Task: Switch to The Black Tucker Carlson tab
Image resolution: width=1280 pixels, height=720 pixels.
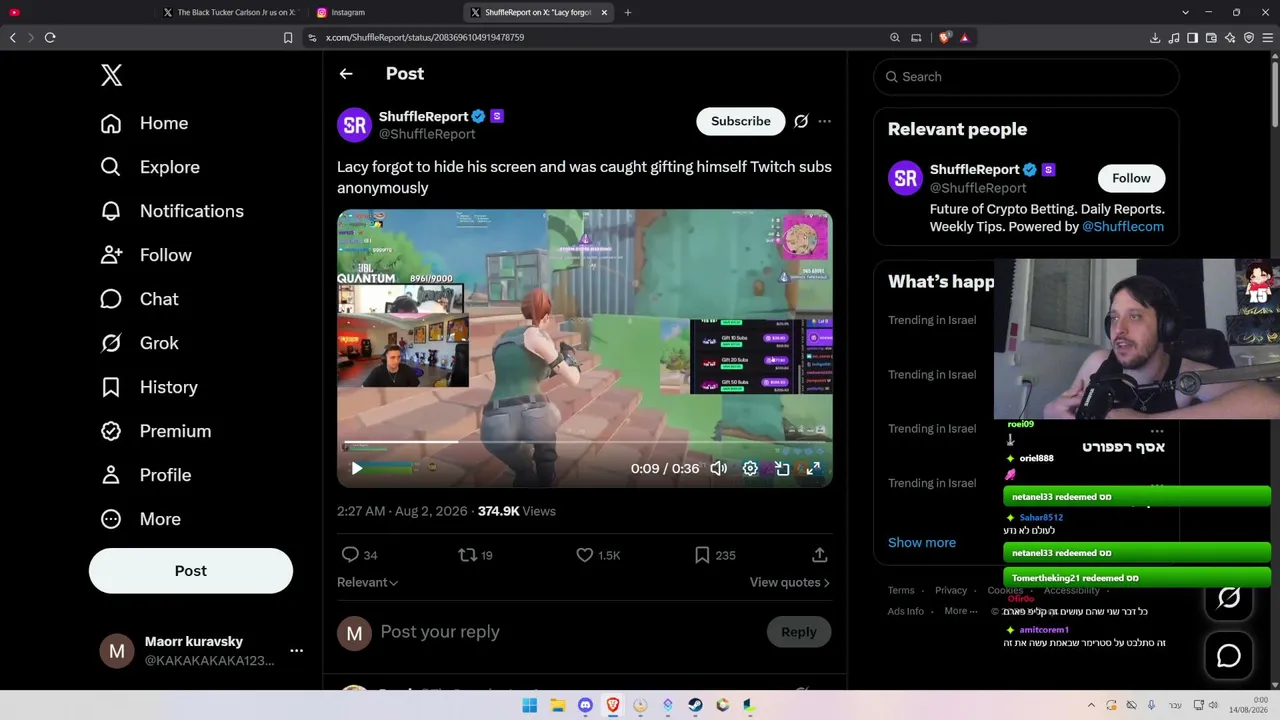Action: pos(230,13)
